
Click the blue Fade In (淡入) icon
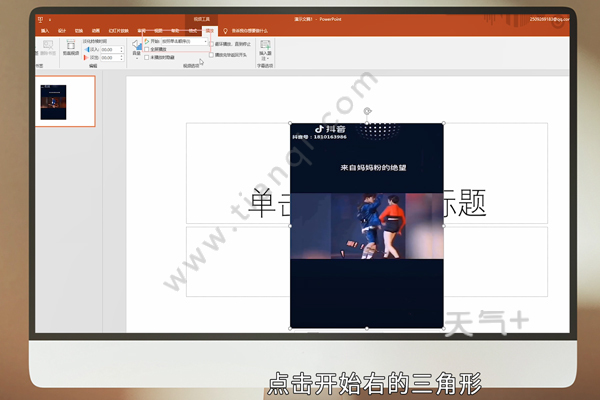[86, 49]
